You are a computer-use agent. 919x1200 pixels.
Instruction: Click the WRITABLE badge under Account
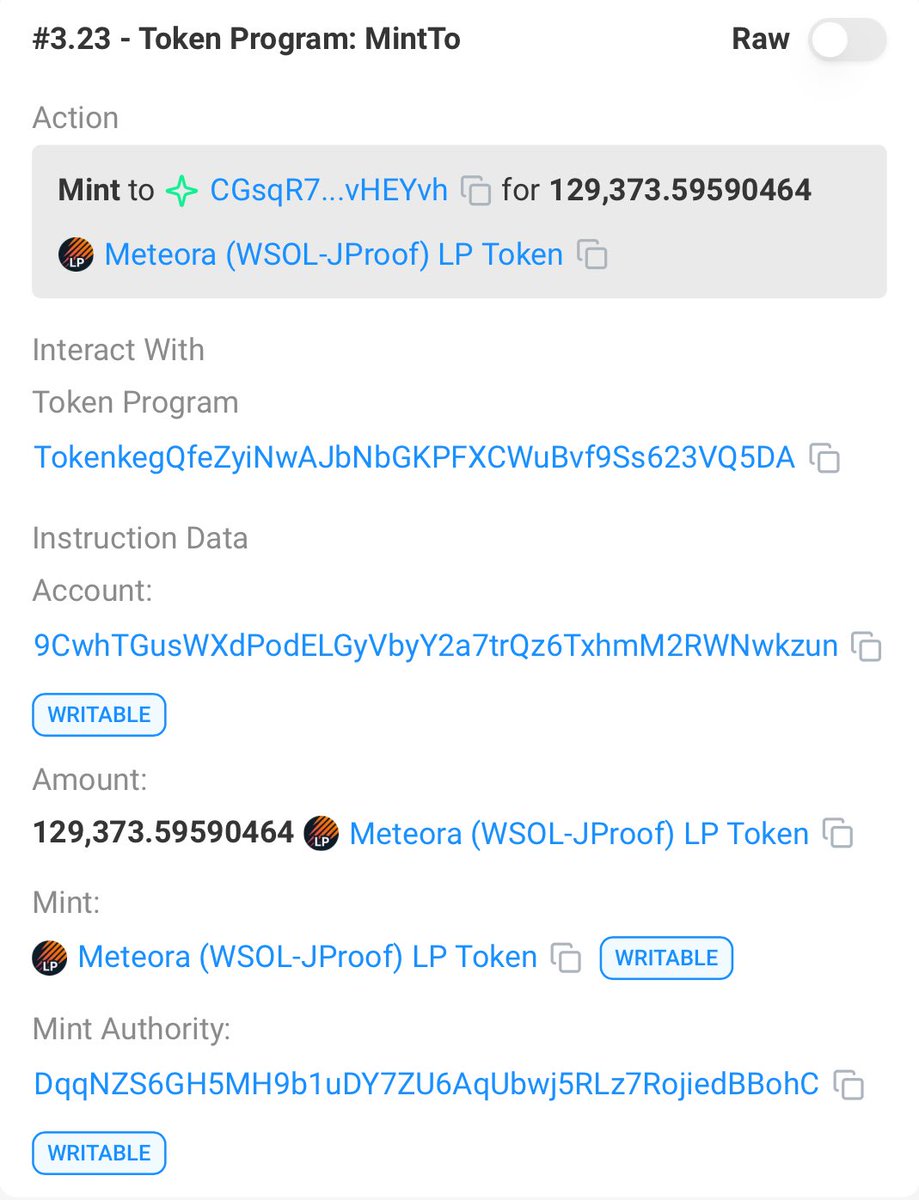[x=99, y=715]
